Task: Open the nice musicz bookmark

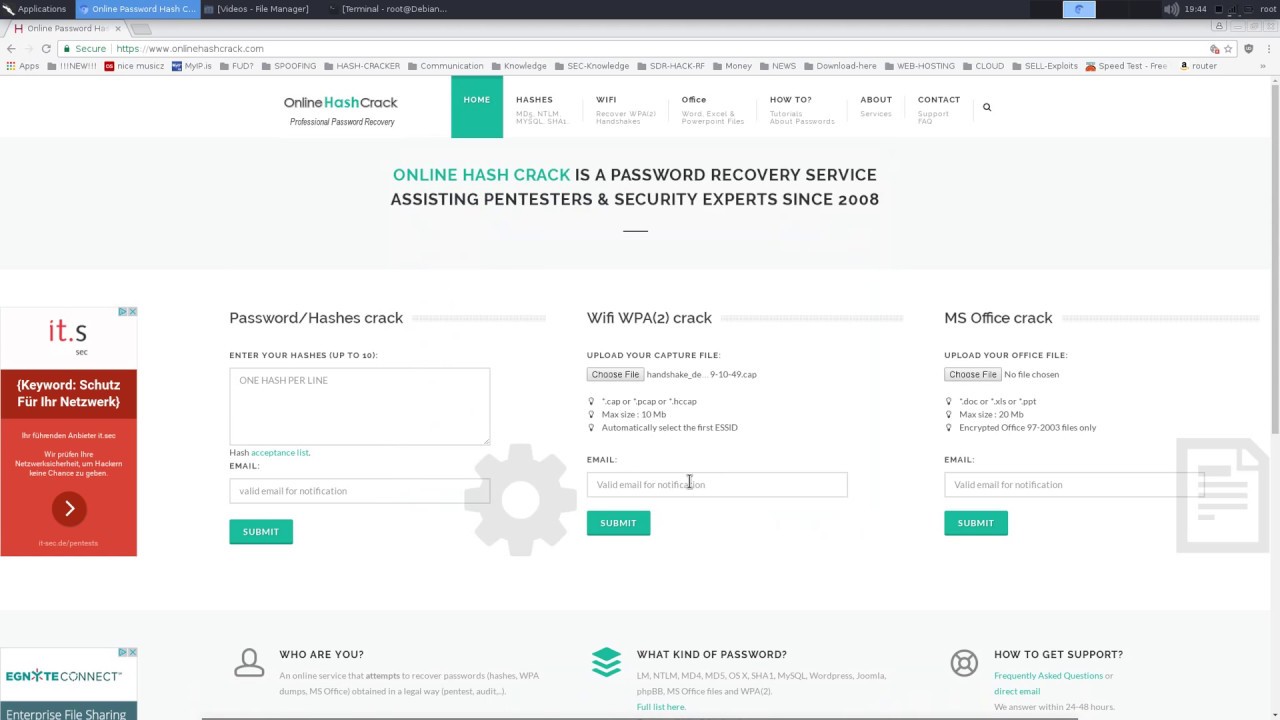Action: coord(134,66)
